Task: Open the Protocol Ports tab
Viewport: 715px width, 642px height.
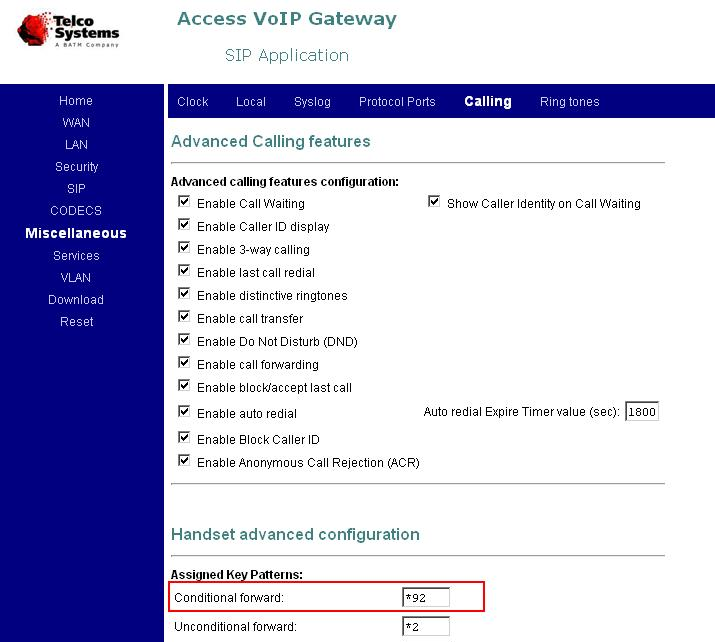Action: point(397,102)
